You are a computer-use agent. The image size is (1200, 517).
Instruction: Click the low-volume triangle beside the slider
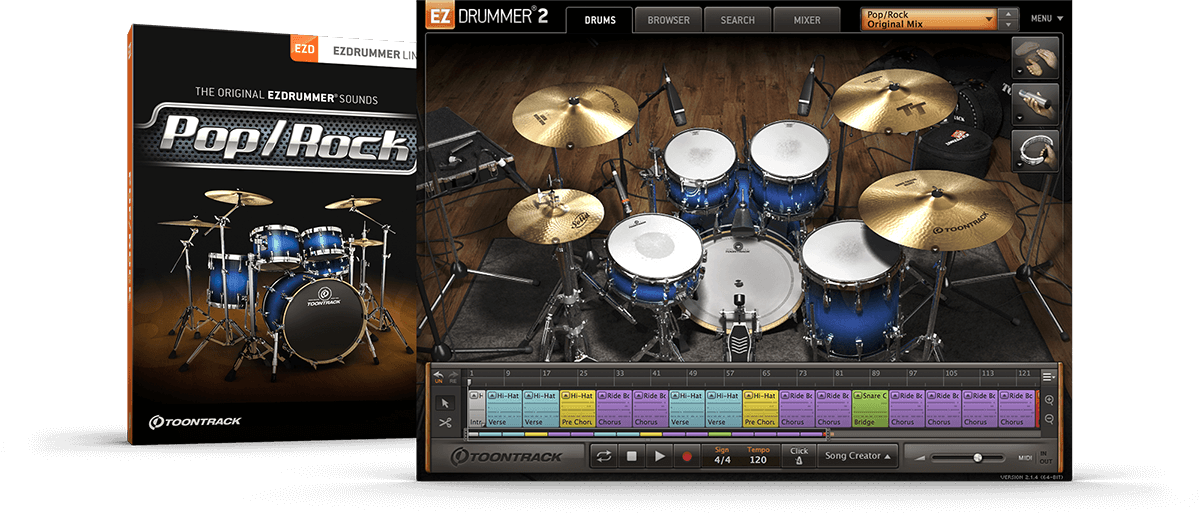(918, 458)
